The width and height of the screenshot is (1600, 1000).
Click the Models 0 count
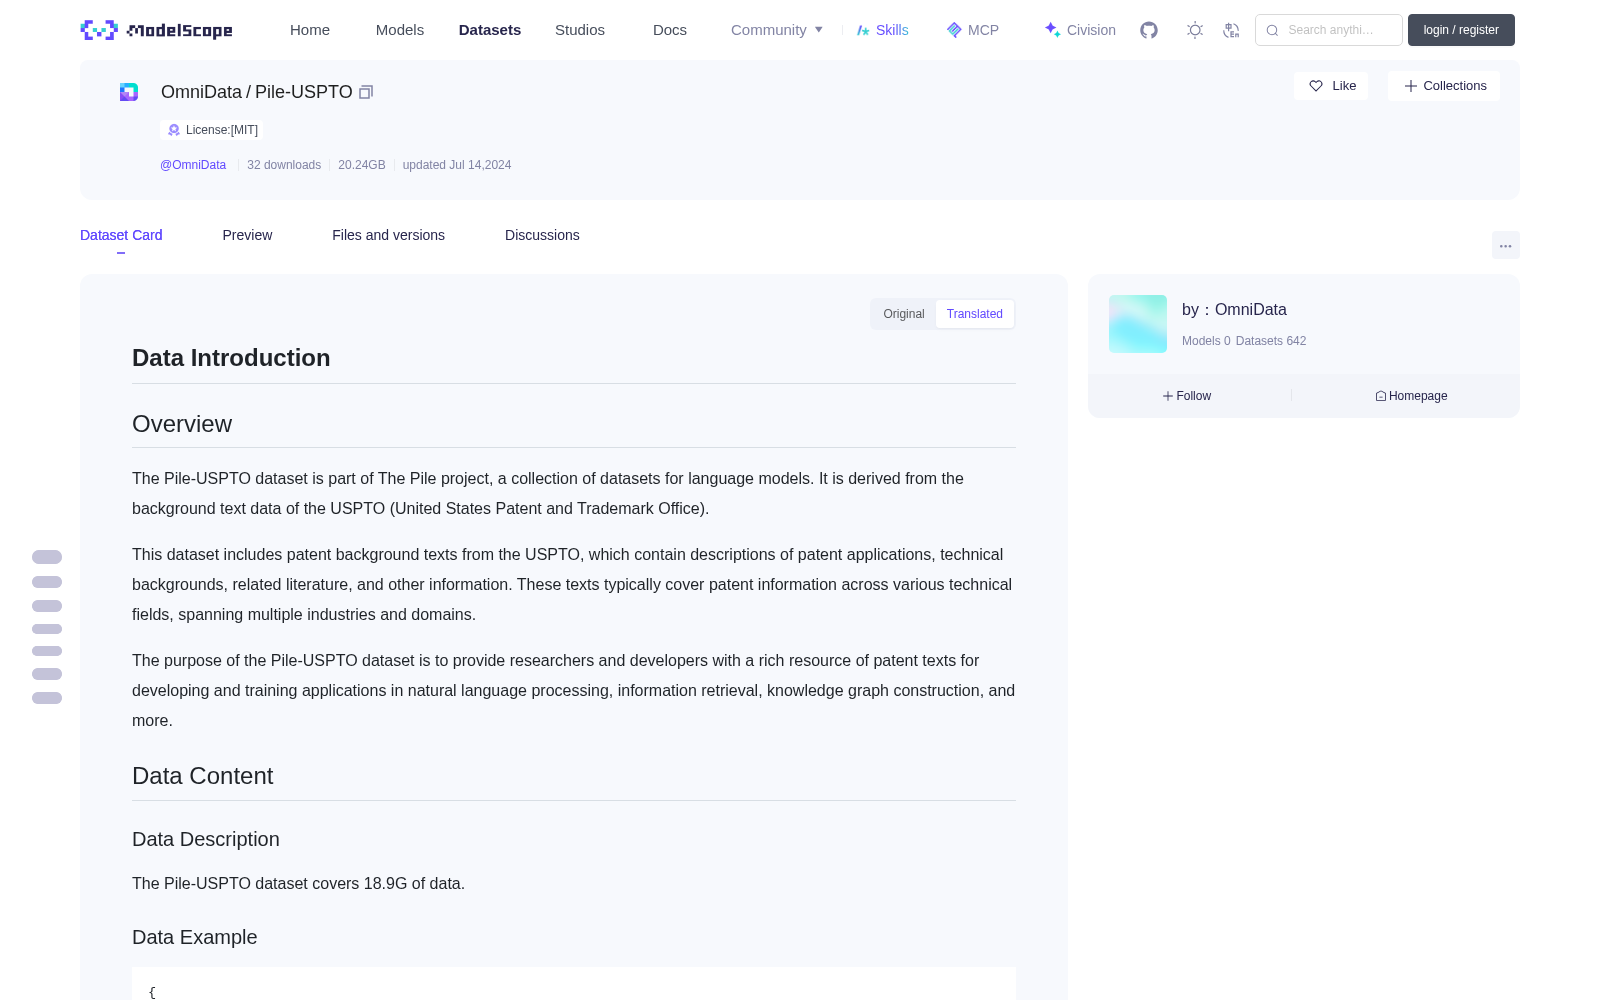click(x=1206, y=341)
